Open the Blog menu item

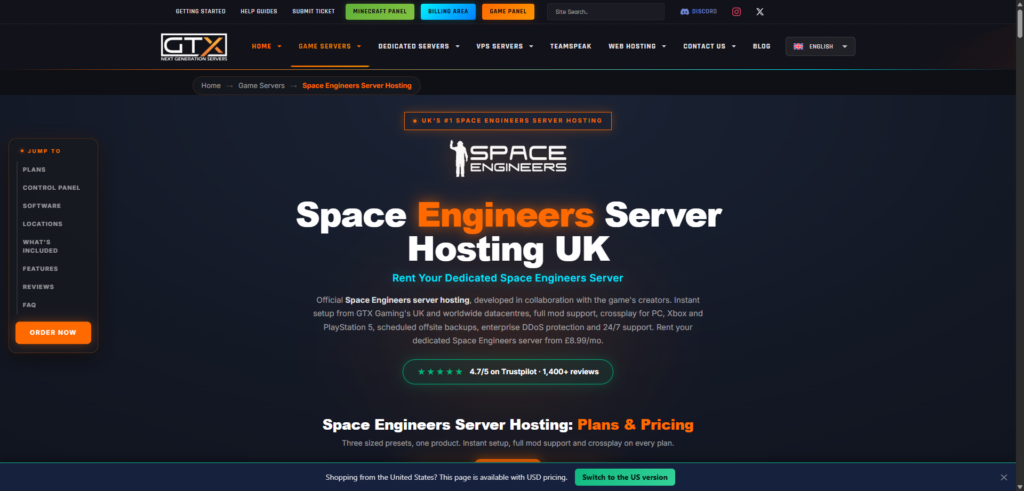click(761, 46)
